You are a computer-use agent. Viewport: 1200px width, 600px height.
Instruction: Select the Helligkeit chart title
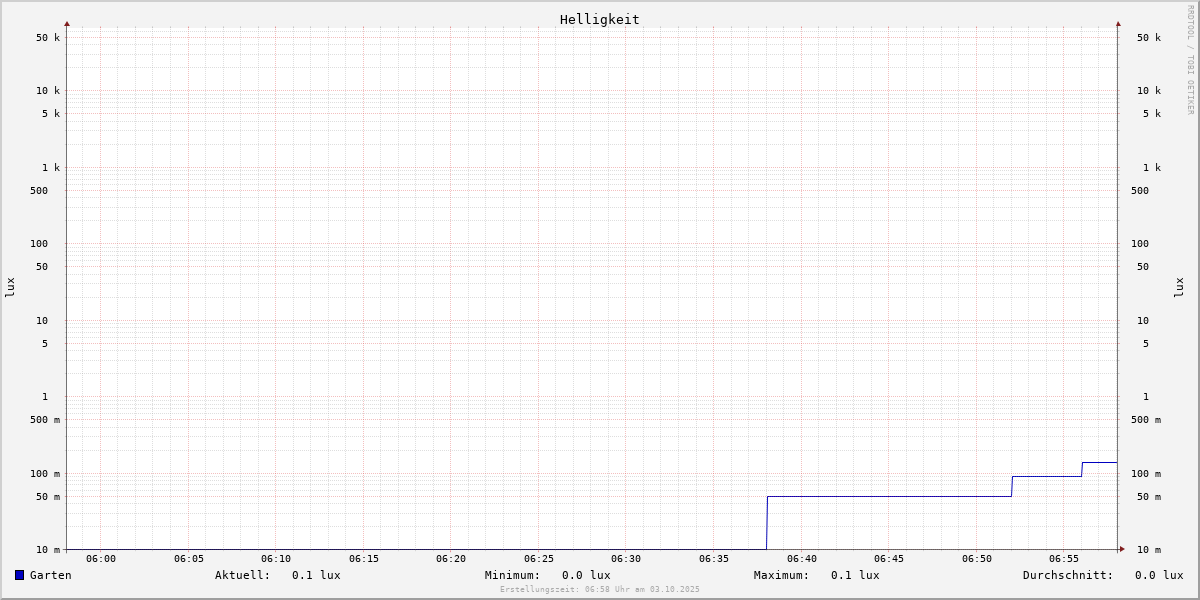click(x=599, y=19)
